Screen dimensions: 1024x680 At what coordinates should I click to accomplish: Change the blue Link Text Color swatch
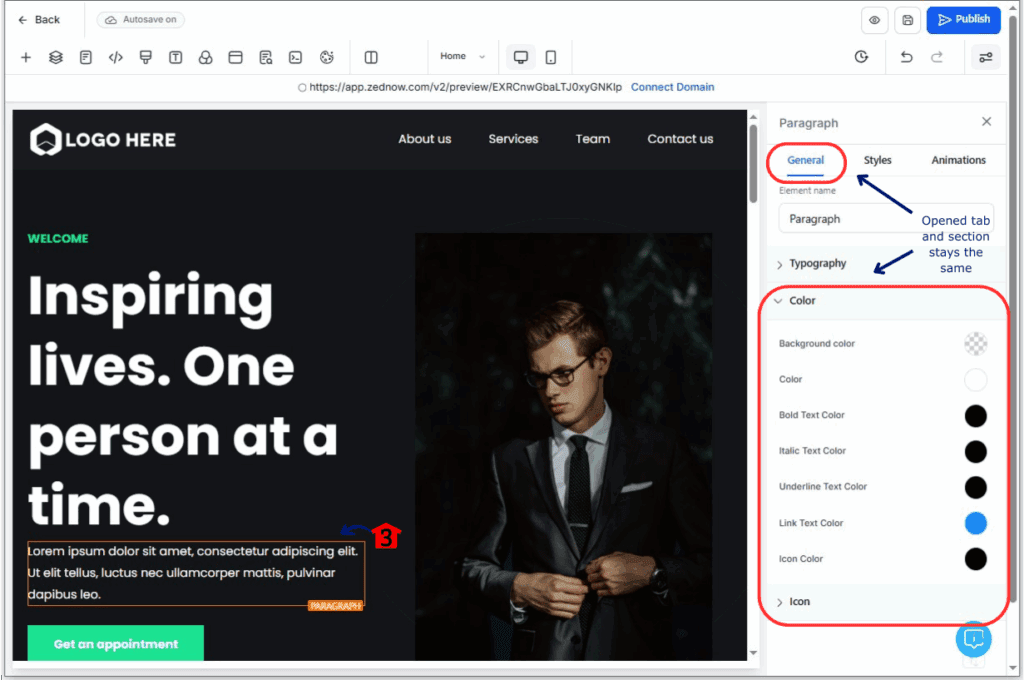(x=975, y=523)
